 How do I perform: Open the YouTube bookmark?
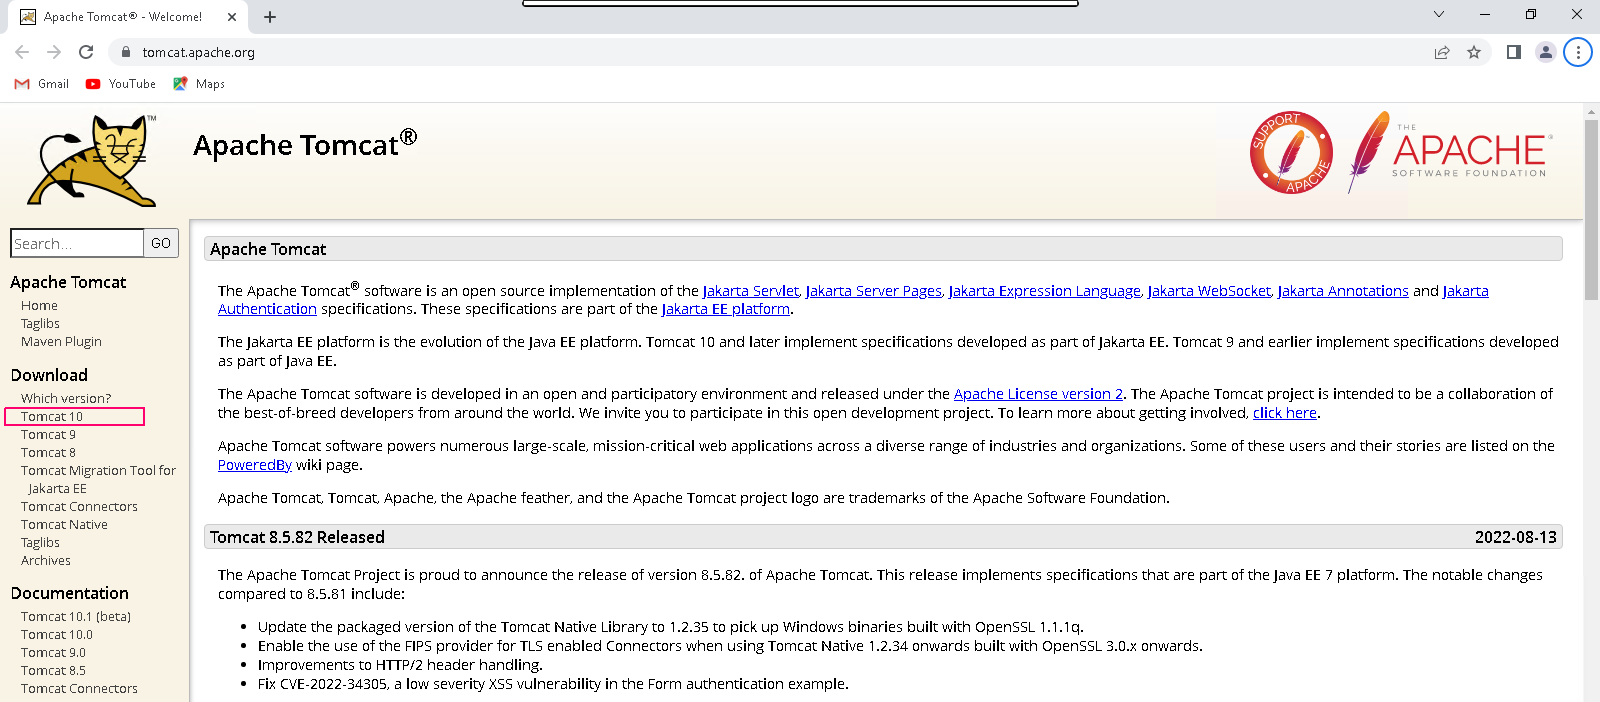[121, 84]
